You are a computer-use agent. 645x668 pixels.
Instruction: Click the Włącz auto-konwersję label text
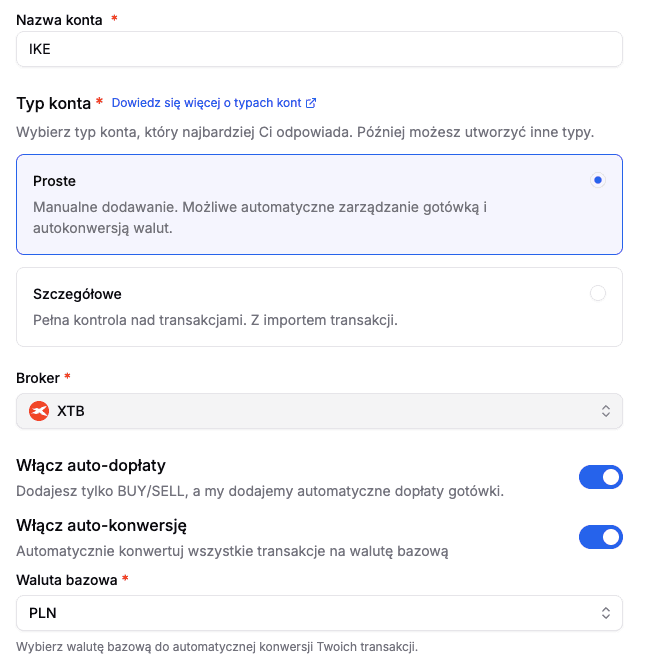102,525
